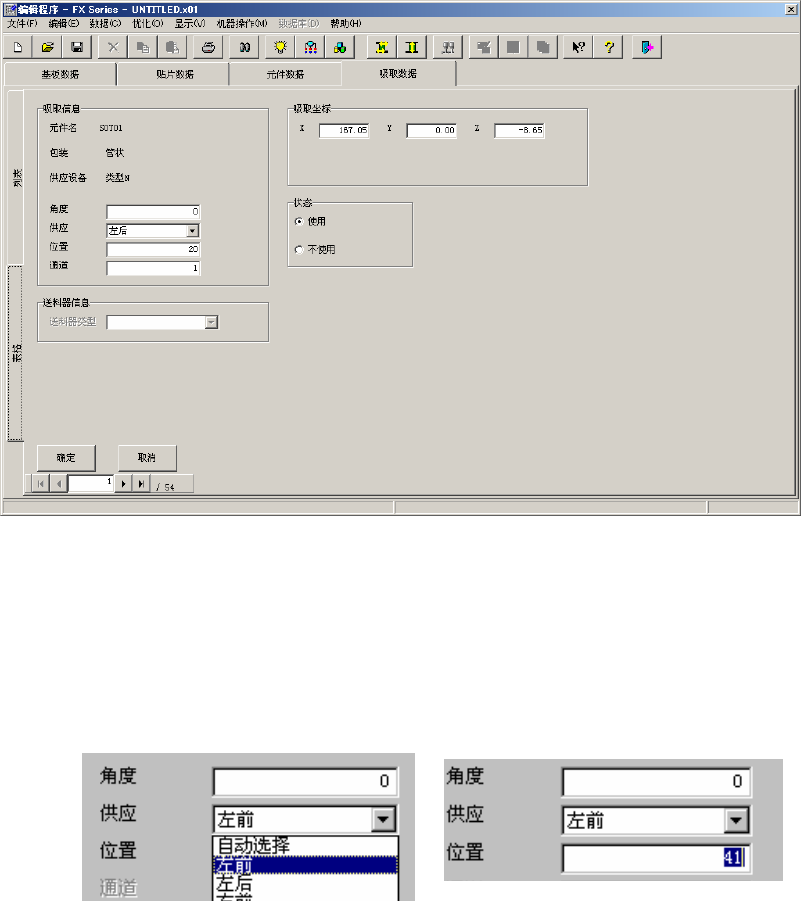Confirm with the 确定 button
This screenshot has height=901, width=801.
66,458
